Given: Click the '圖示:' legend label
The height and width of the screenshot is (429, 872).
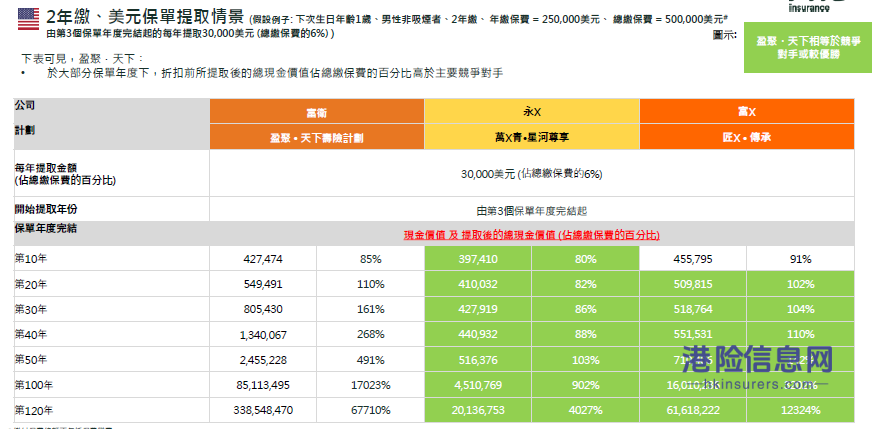Looking at the screenshot, I should point(725,36).
